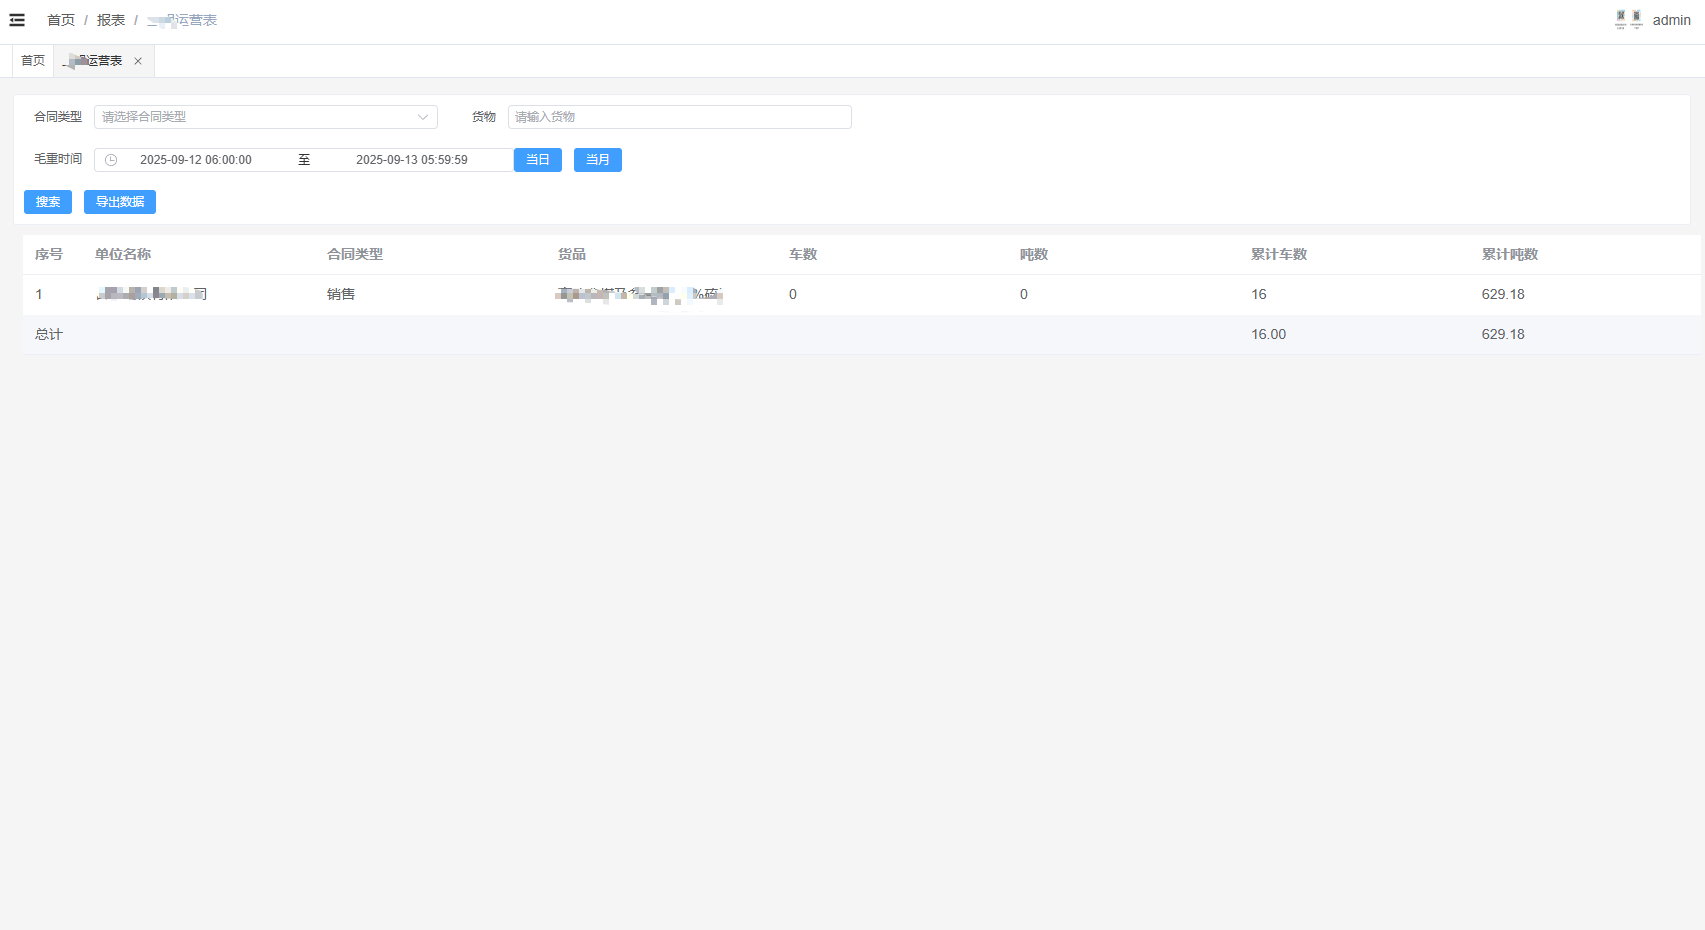1705x930 pixels.
Task: Set range with the 当月 button
Action: (x=598, y=160)
